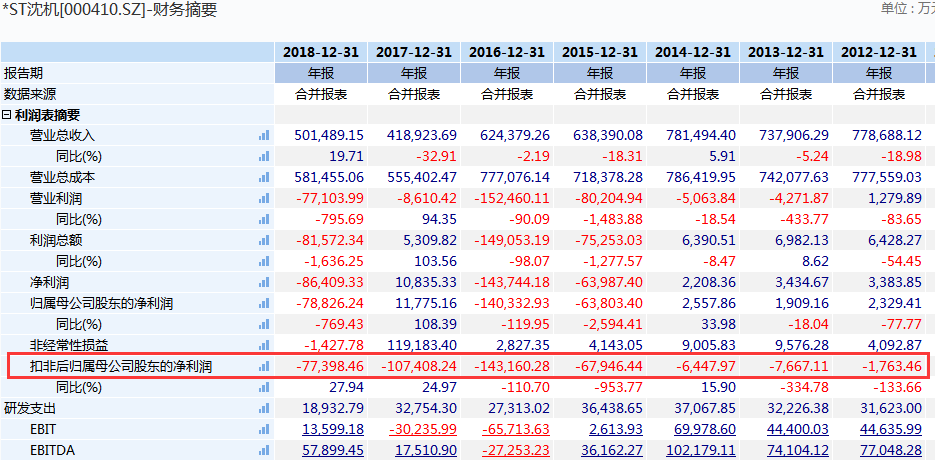Click 2018 归母净利润 value -78,826.24
This screenshot has height=460, width=935.
330,304
